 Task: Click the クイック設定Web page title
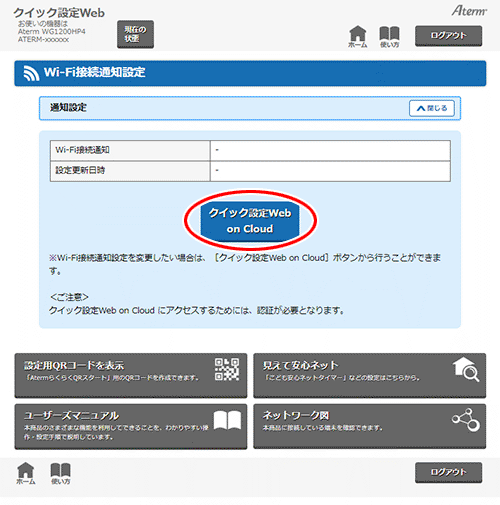(x=59, y=13)
